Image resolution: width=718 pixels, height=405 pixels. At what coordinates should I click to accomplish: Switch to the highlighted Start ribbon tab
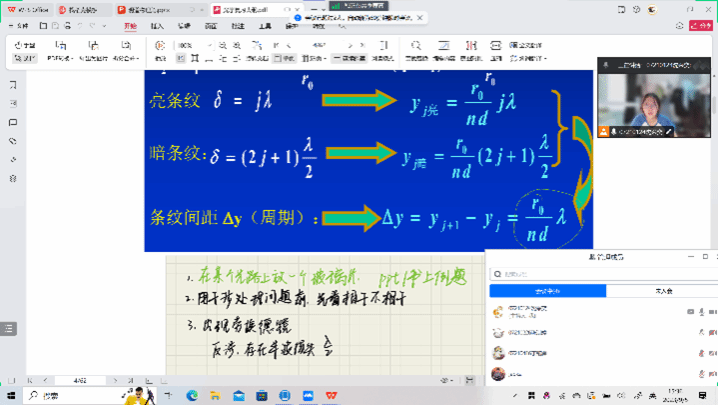(129, 26)
